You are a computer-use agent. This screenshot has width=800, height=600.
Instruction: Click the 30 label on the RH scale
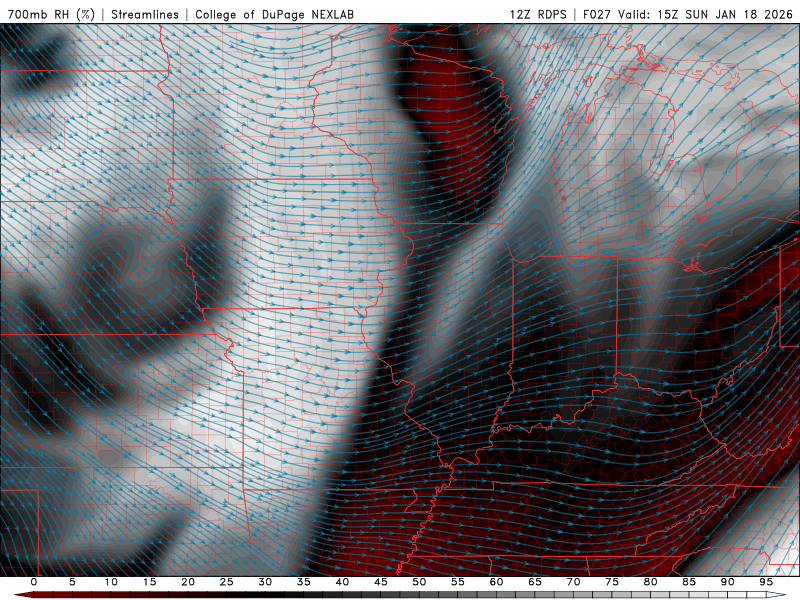coord(265,582)
